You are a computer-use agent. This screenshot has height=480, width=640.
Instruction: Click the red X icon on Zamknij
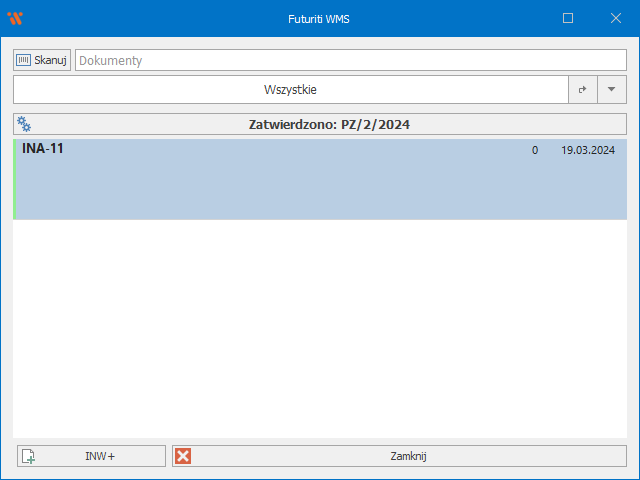pos(183,456)
